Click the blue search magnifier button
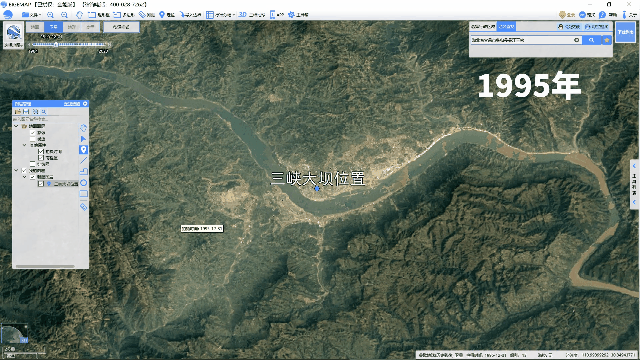This screenshot has width=640, height=360. click(591, 40)
